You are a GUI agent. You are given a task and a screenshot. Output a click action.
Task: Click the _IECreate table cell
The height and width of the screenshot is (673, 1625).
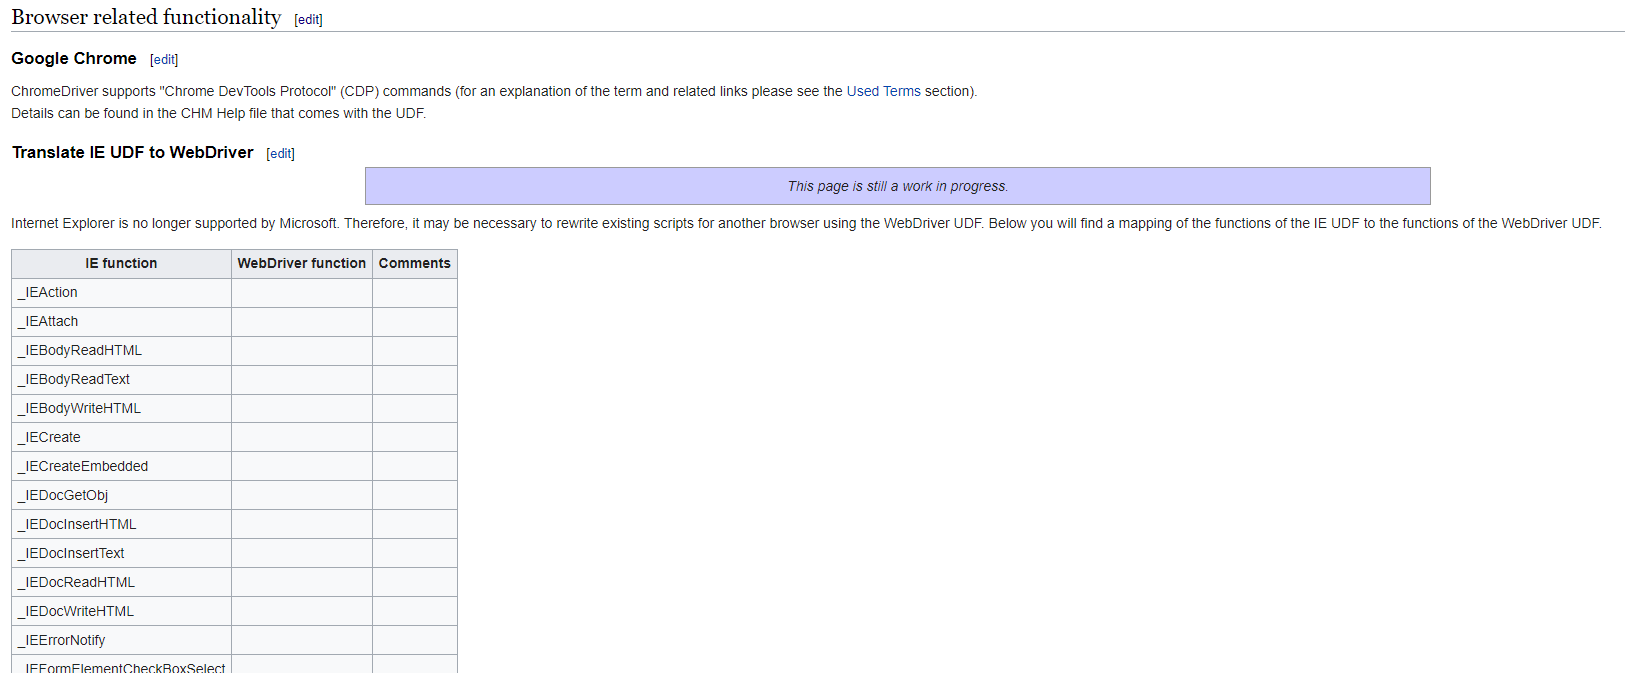(121, 438)
